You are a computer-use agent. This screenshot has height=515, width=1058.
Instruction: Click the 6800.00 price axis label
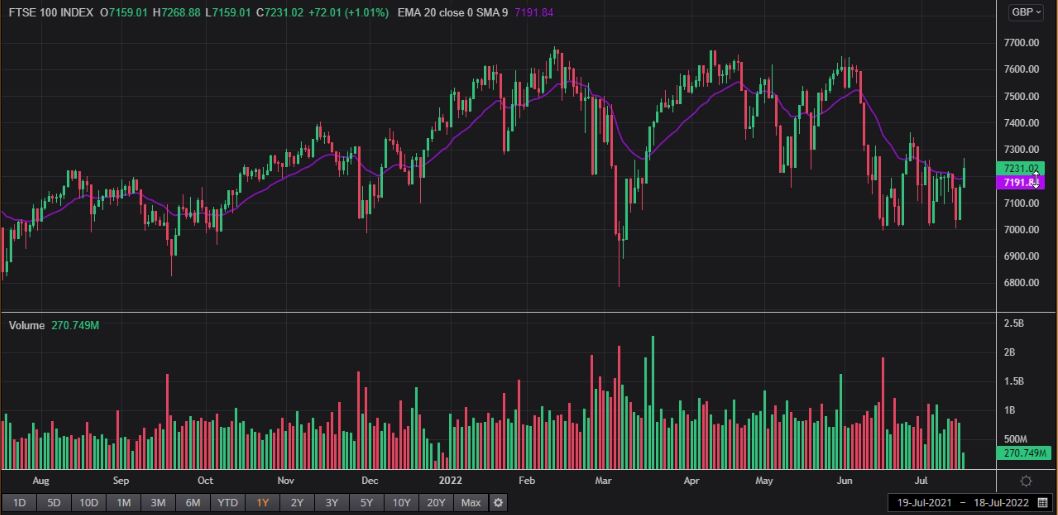coord(1021,283)
